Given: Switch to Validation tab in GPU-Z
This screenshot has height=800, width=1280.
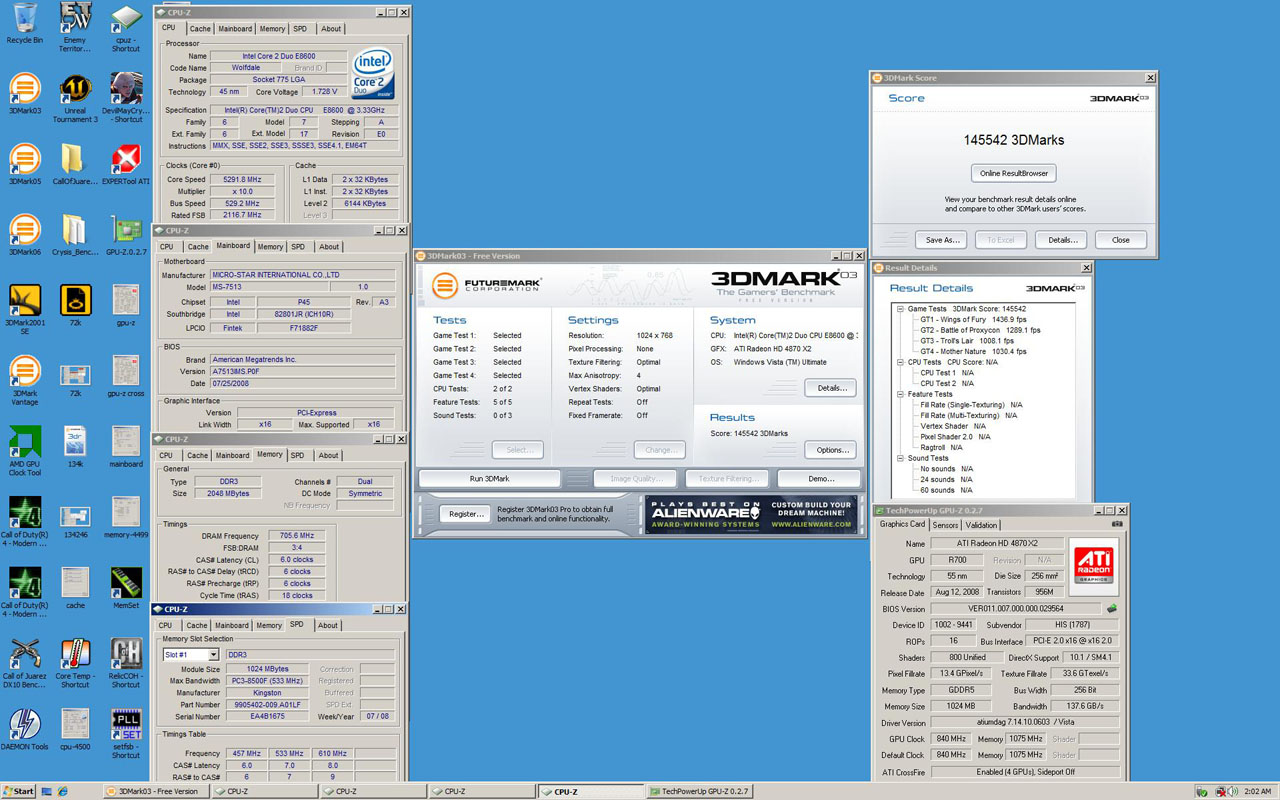Looking at the screenshot, I should pos(981,524).
